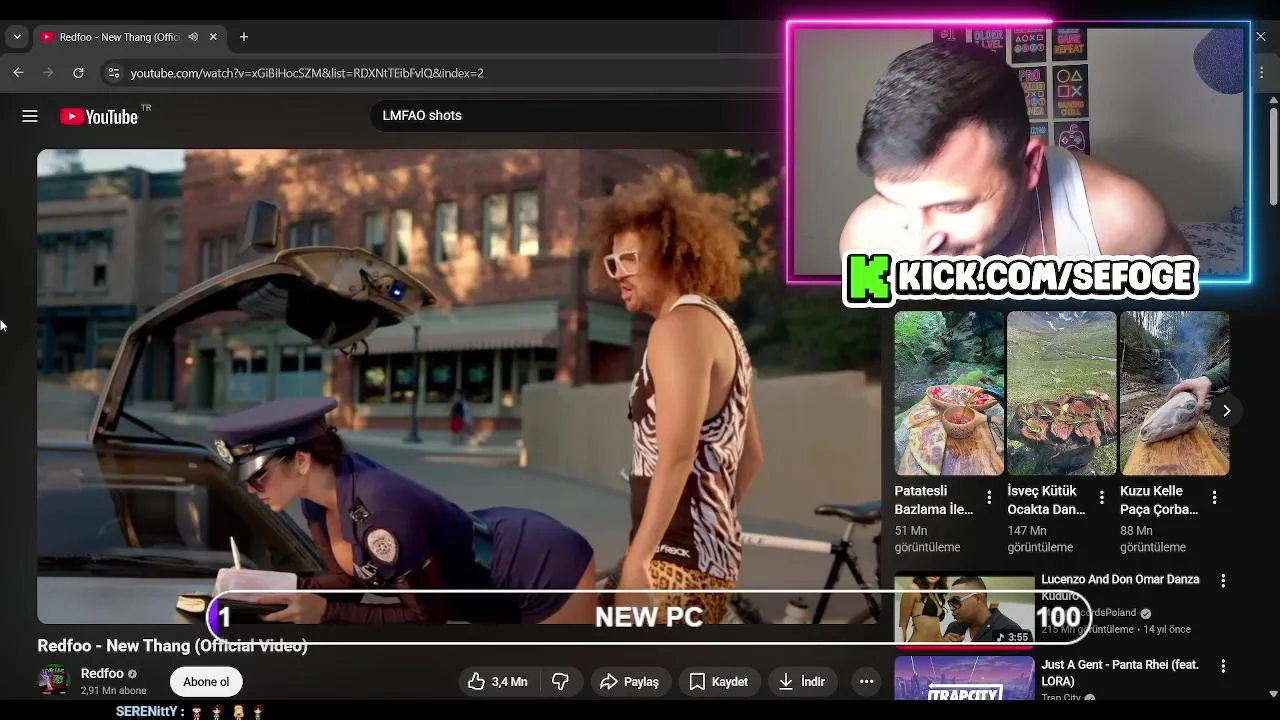Go to YouTube home via logo
Screen dimensions: 1280x720
(x=98, y=116)
